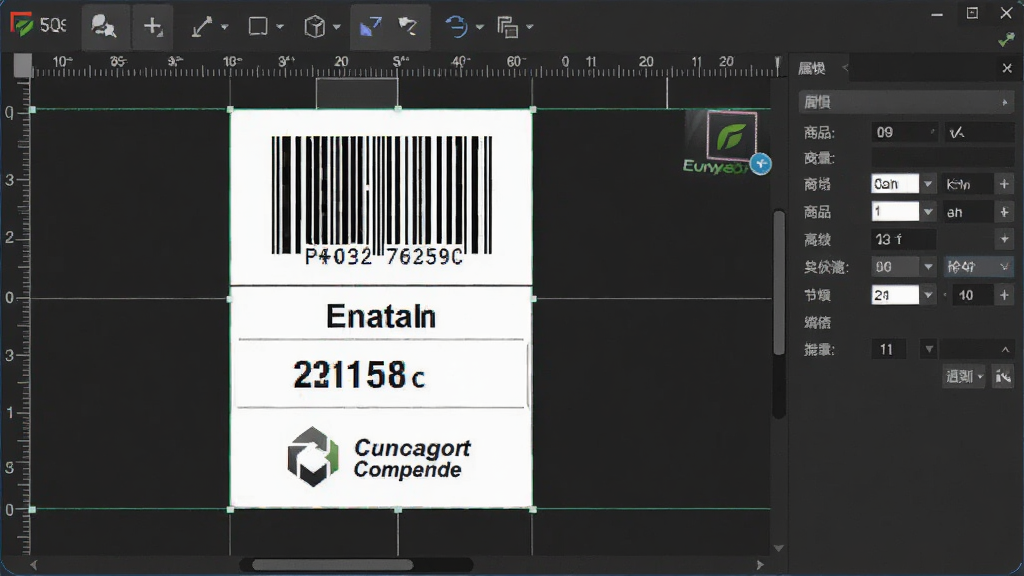Click the horizontal scrollbar right arrow
Screen dimensions: 1024x576
(760, 565)
